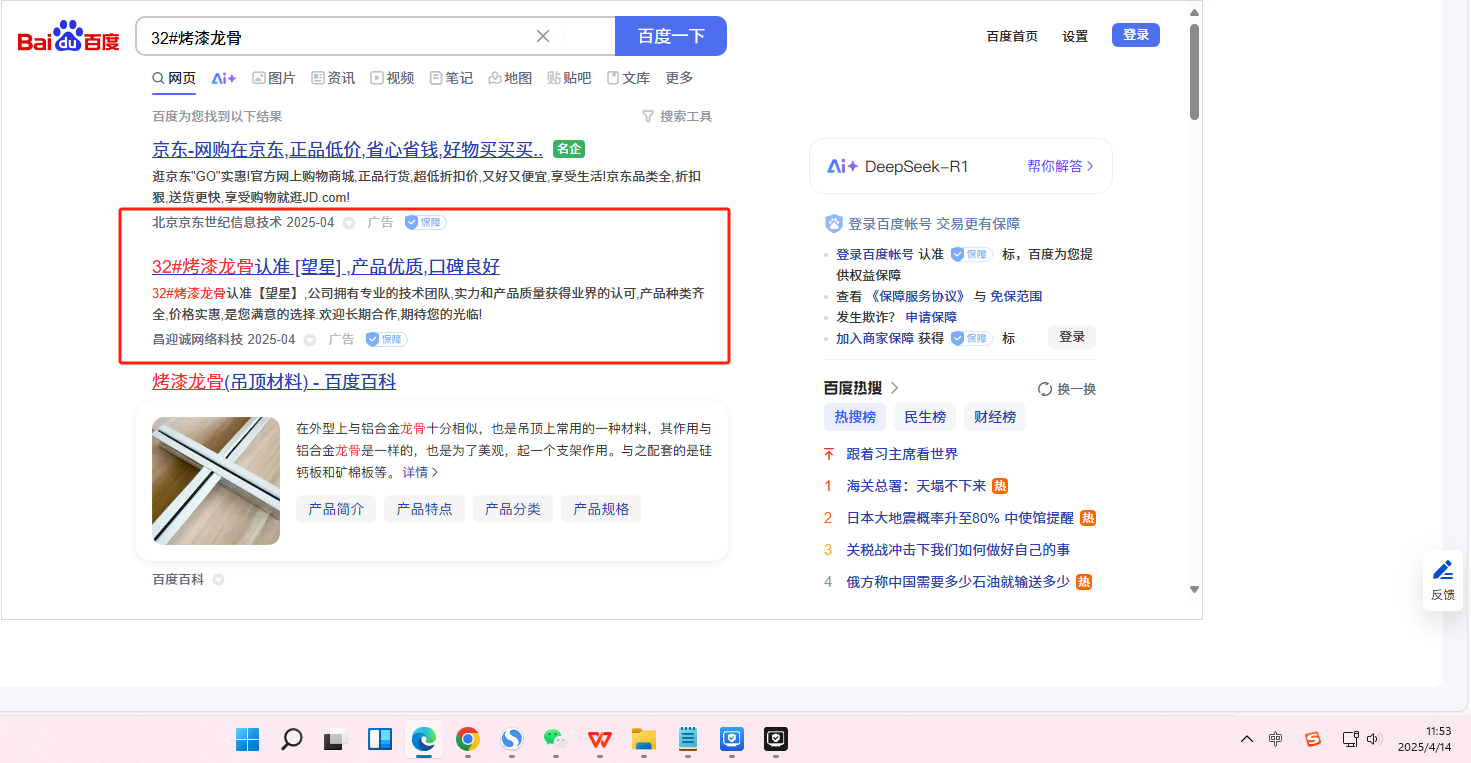Open the AI search tab icon

coord(223,78)
